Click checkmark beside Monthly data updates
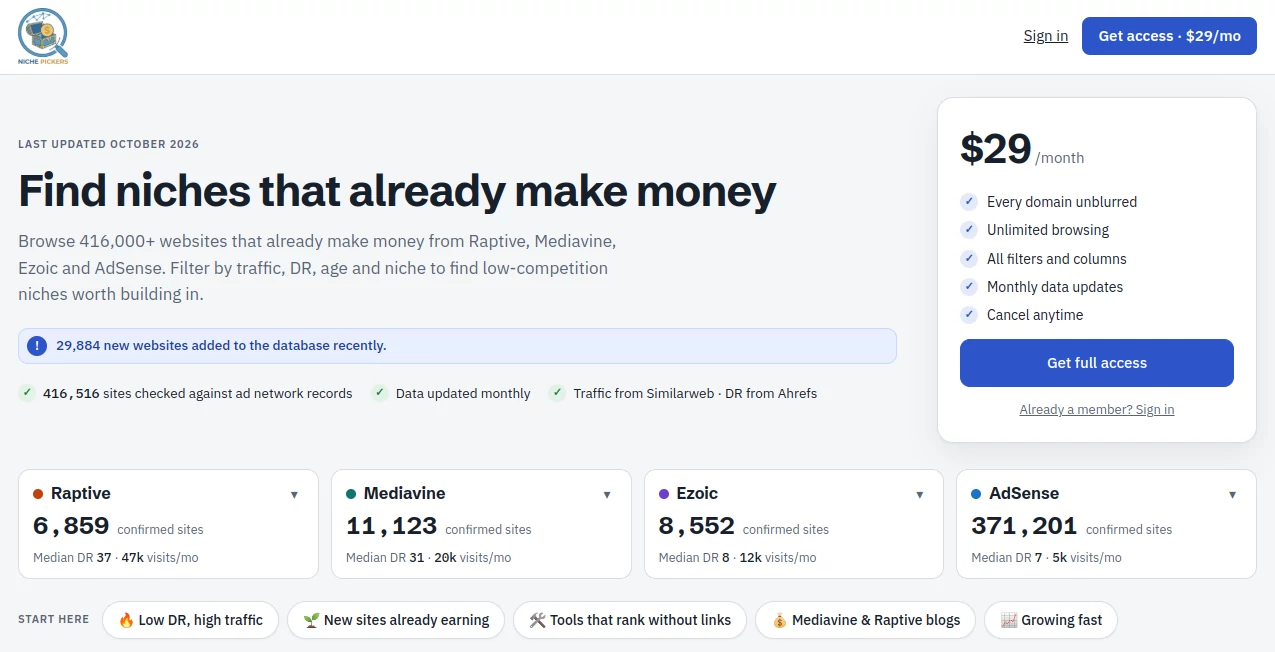The width and height of the screenshot is (1275, 652). pyautogui.click(x=968, y=286)
